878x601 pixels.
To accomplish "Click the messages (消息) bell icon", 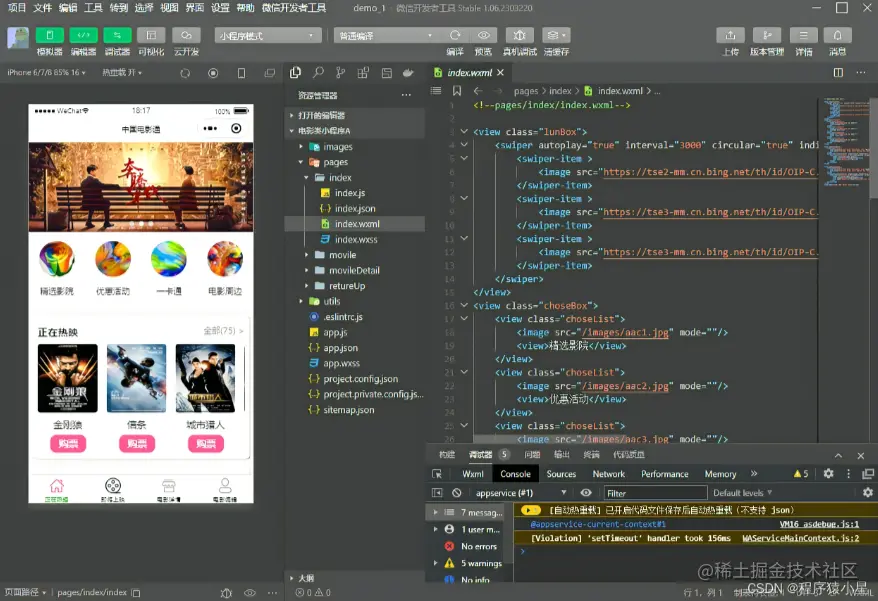I will pos(837,35).
